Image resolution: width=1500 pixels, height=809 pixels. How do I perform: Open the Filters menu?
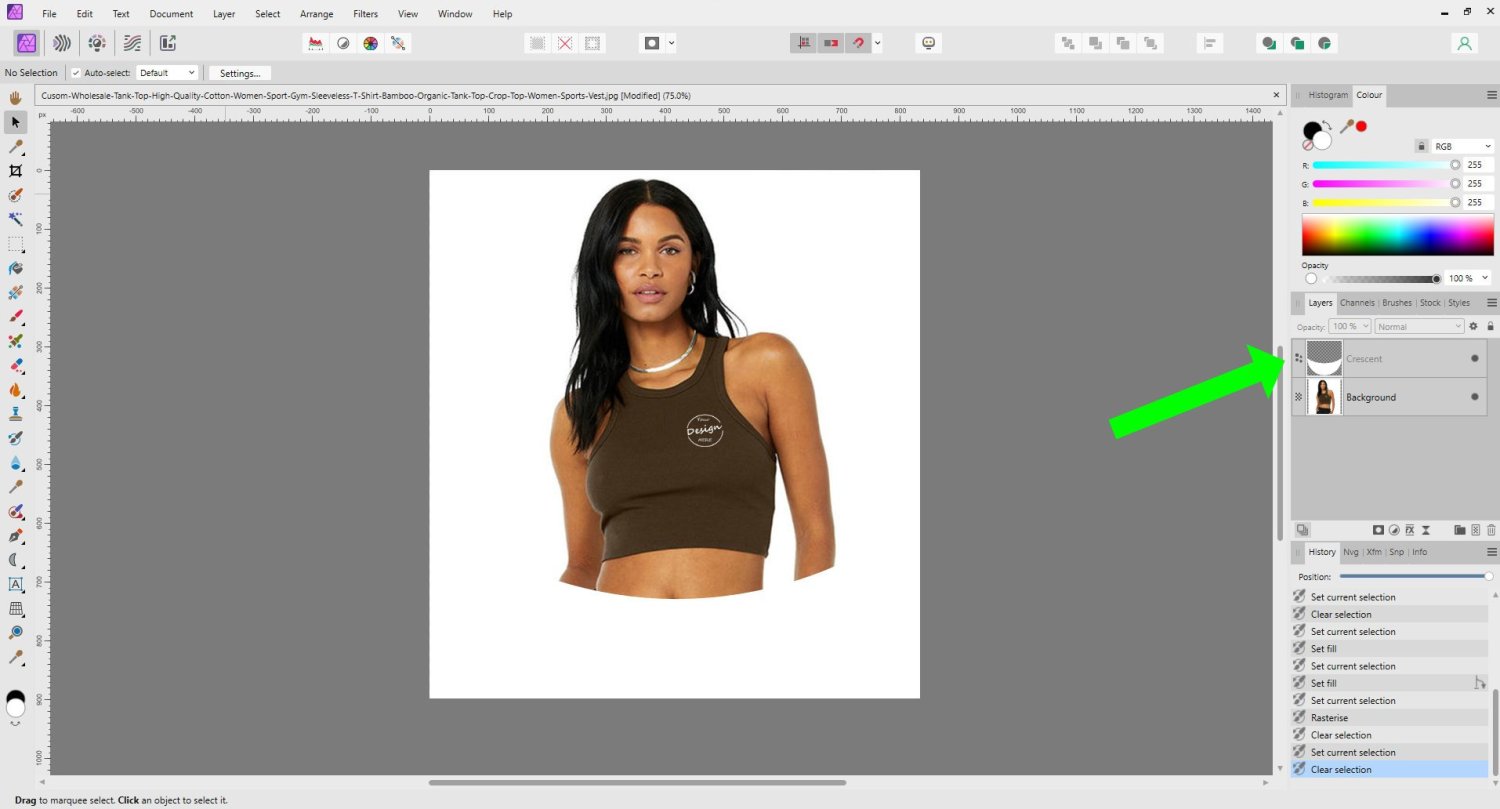365,14
